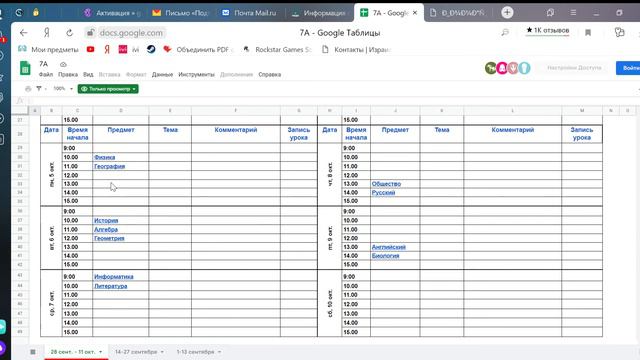Switch to the 'Письмо' mail browser tab
640x360 pixels.
pyautogui.click(x=180, y=13)
